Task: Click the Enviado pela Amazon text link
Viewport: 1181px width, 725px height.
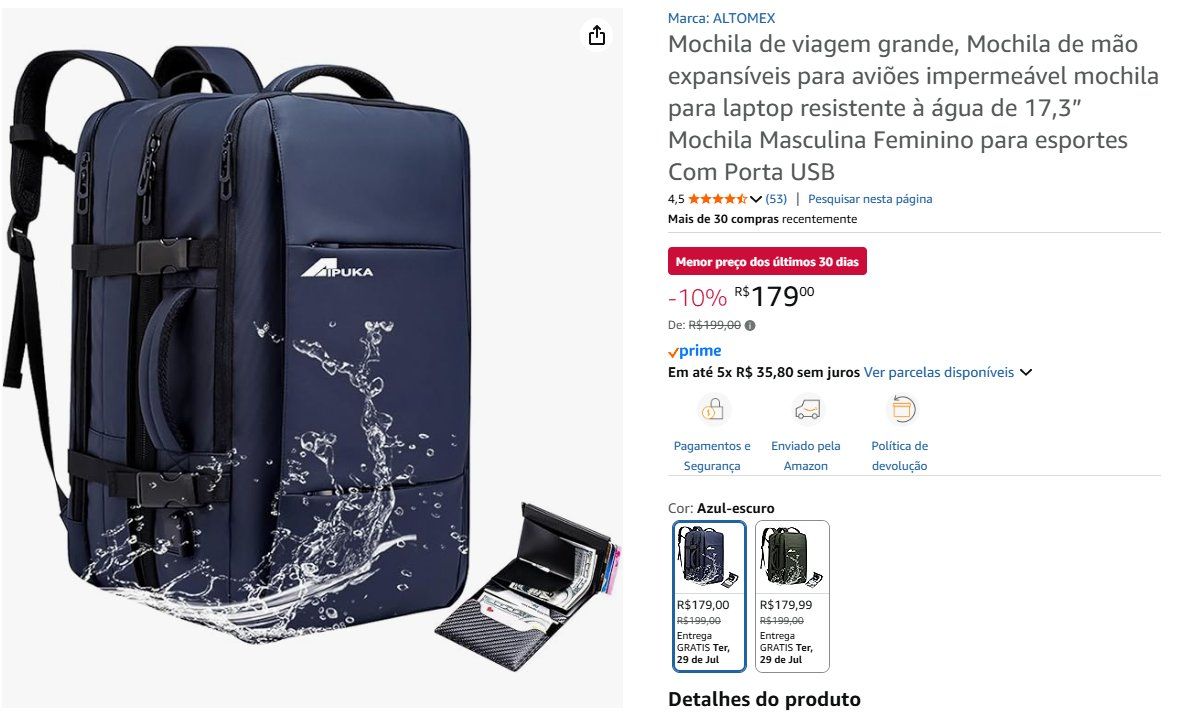Action: click(x=805, y=455)
